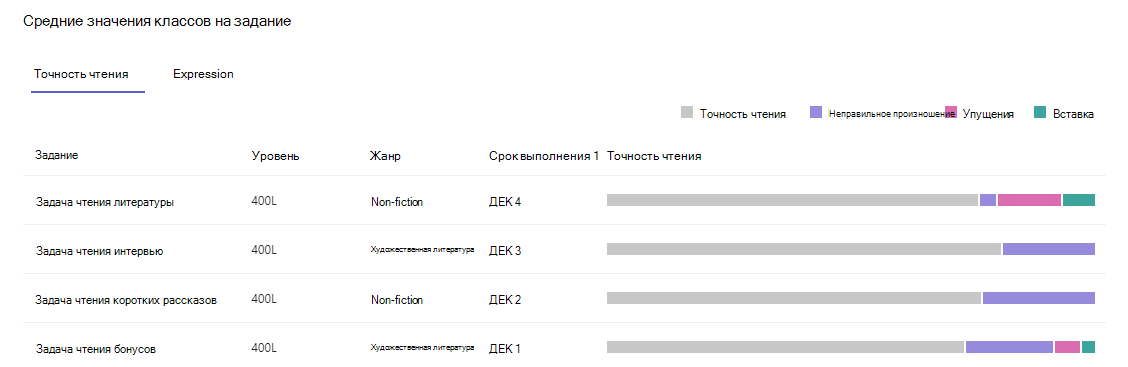Click teal insertion segment in литературы row
This screenshot has height=367, width=1128.
(x=1079, y=200)
